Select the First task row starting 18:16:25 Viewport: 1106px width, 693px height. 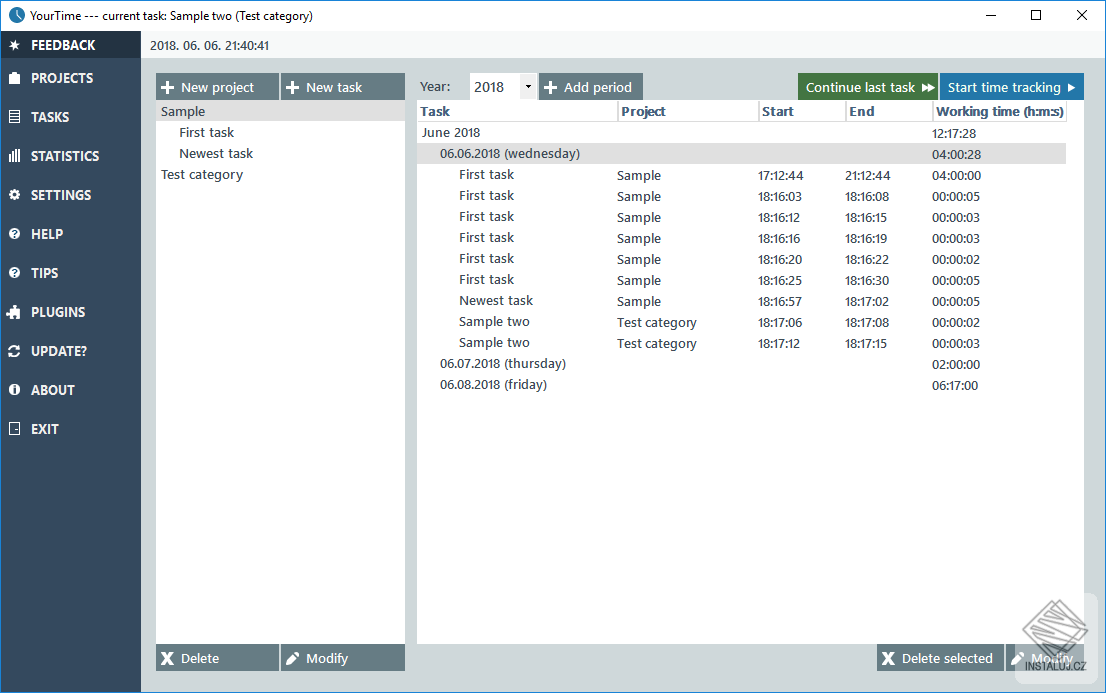pyautogui.click(x=741, y=280)
